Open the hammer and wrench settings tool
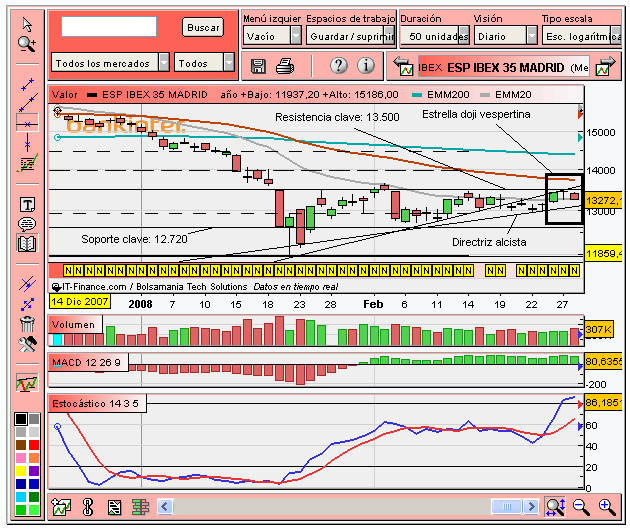 27,344
